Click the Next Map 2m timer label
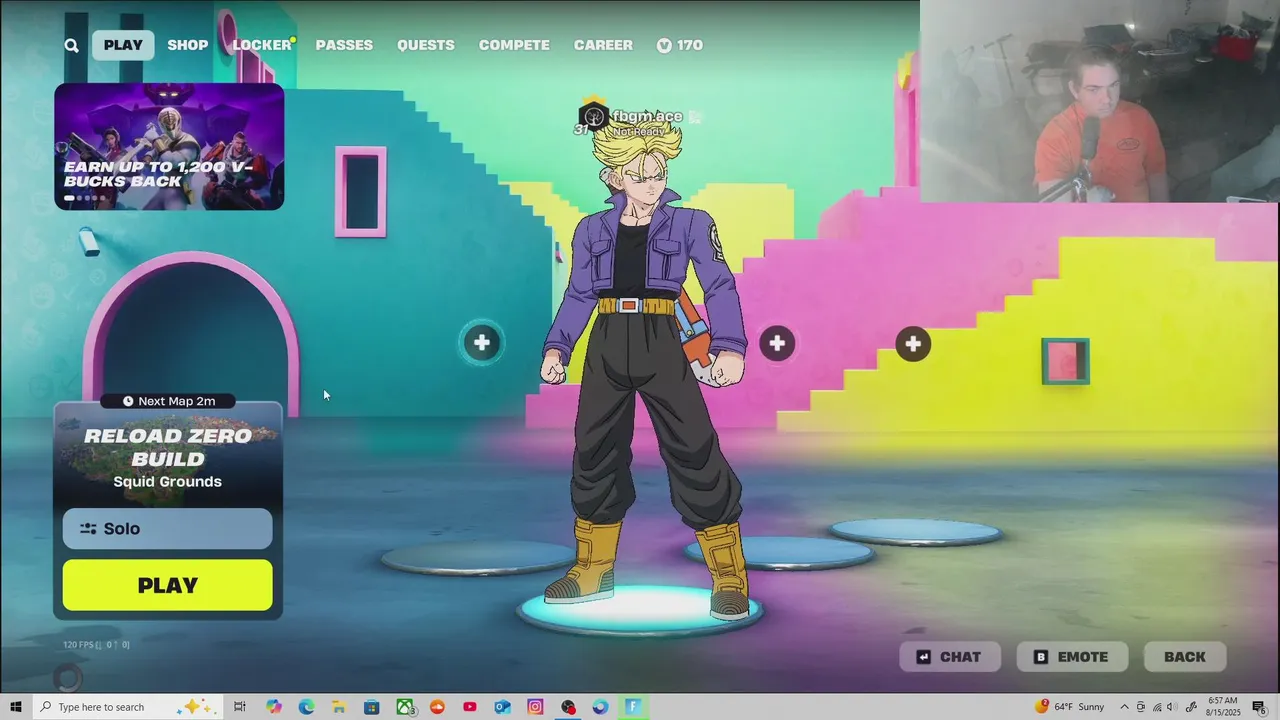The image size is (1280, 720). click(168, 401)
